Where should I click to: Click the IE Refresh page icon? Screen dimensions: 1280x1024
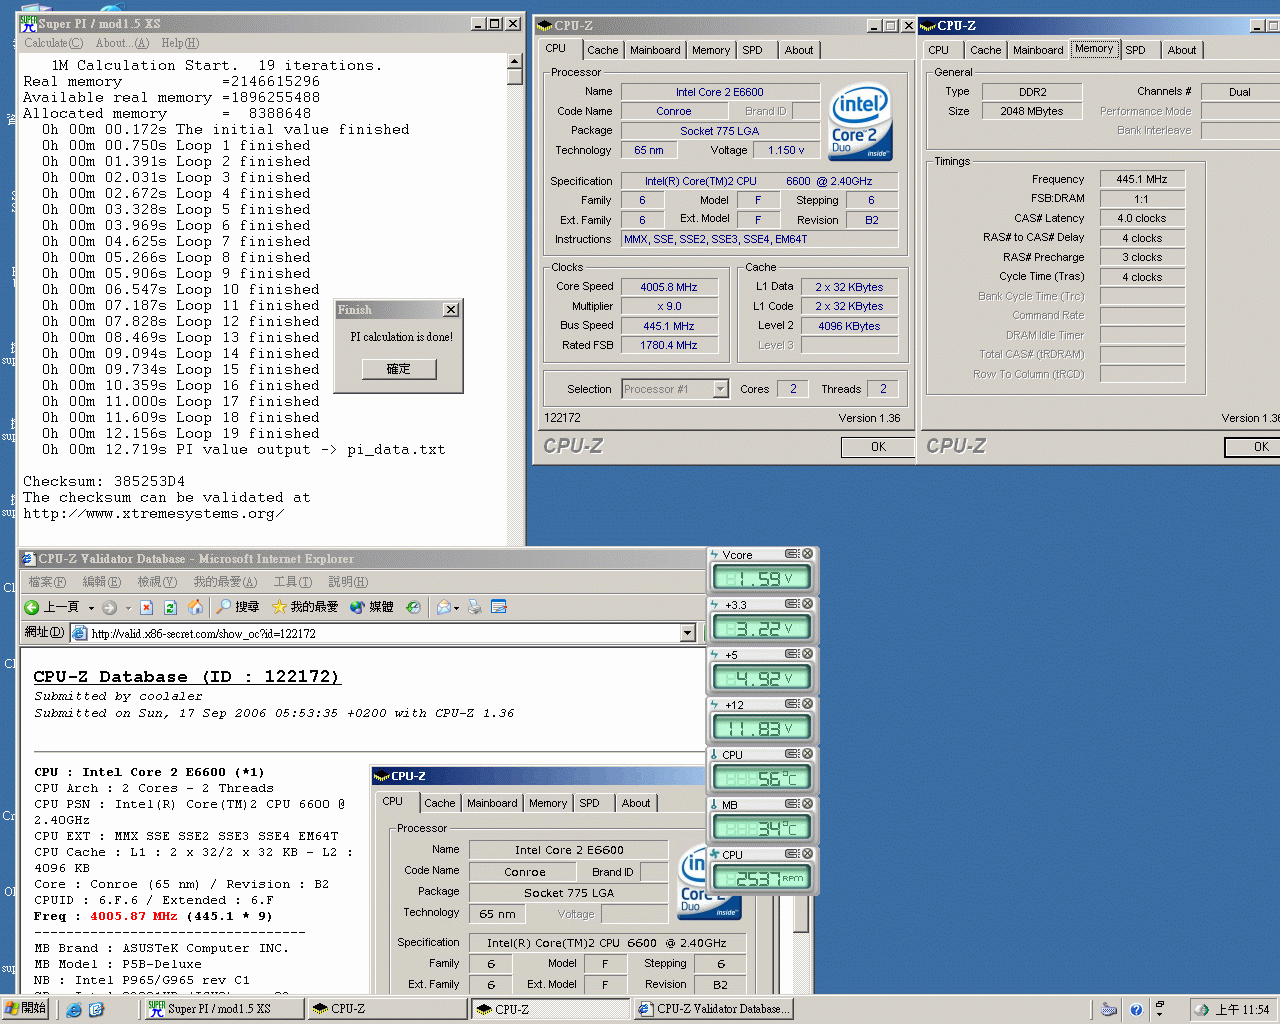(x=170, y=607)
